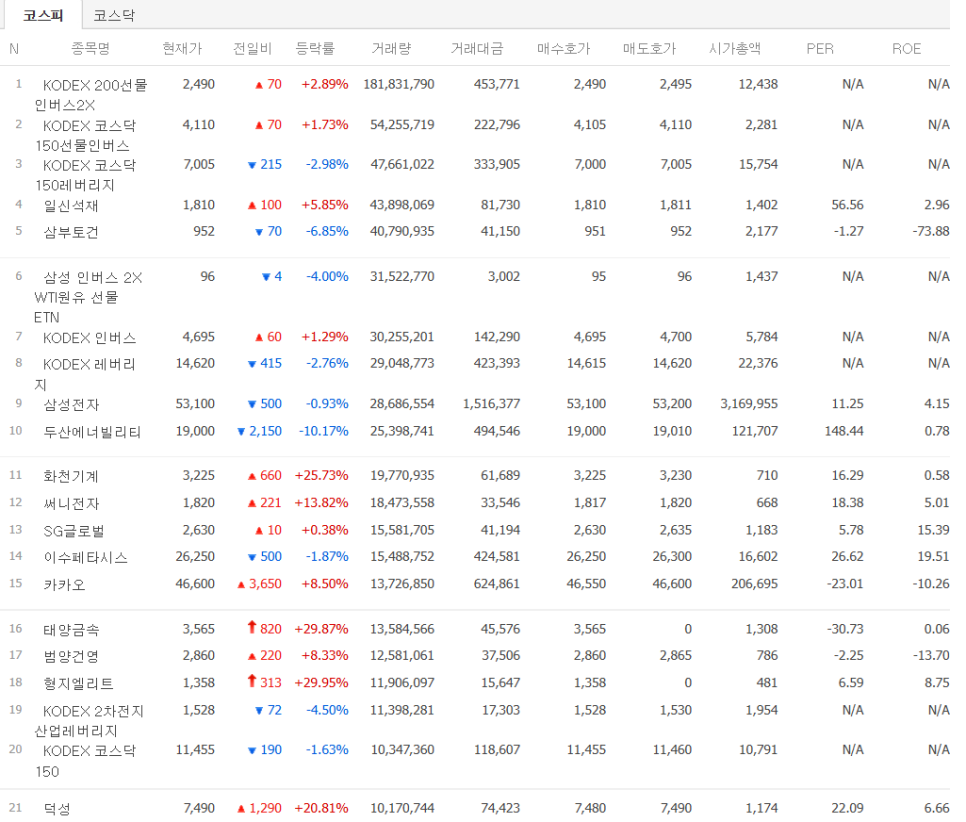966x822 pixels.
Task: Click 삼부토건 ROE value -73.88
Action: click(x=931, y=231)
